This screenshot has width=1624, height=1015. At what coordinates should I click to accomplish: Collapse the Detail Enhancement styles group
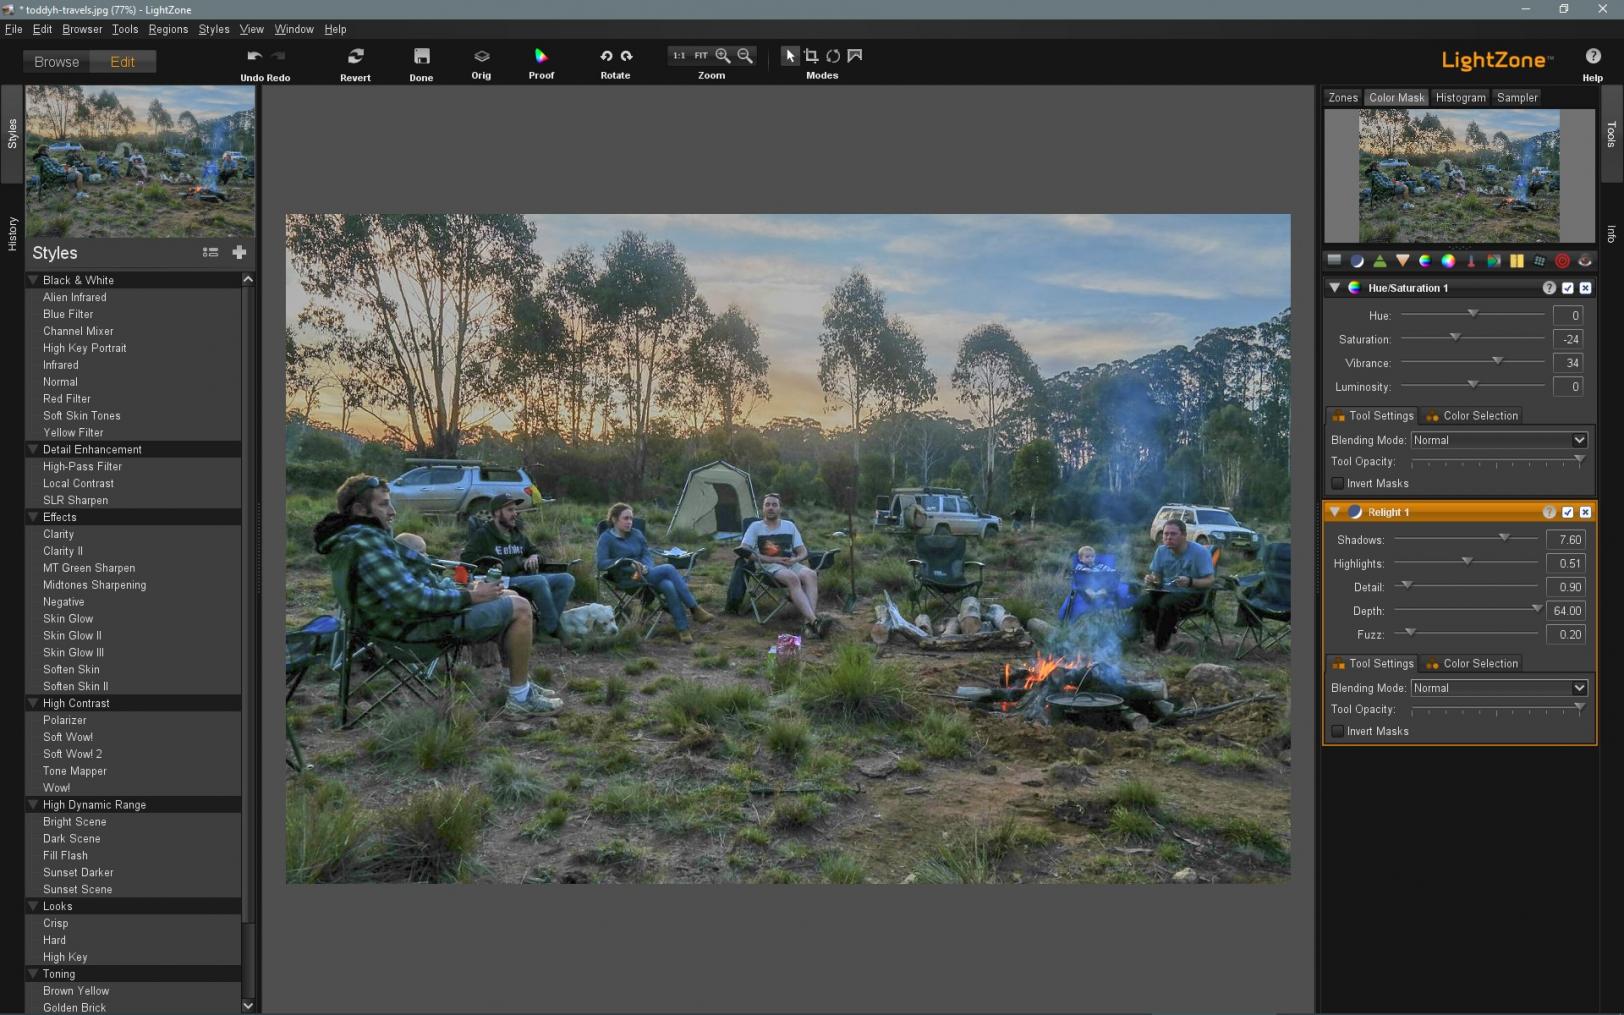click(33, 450)
